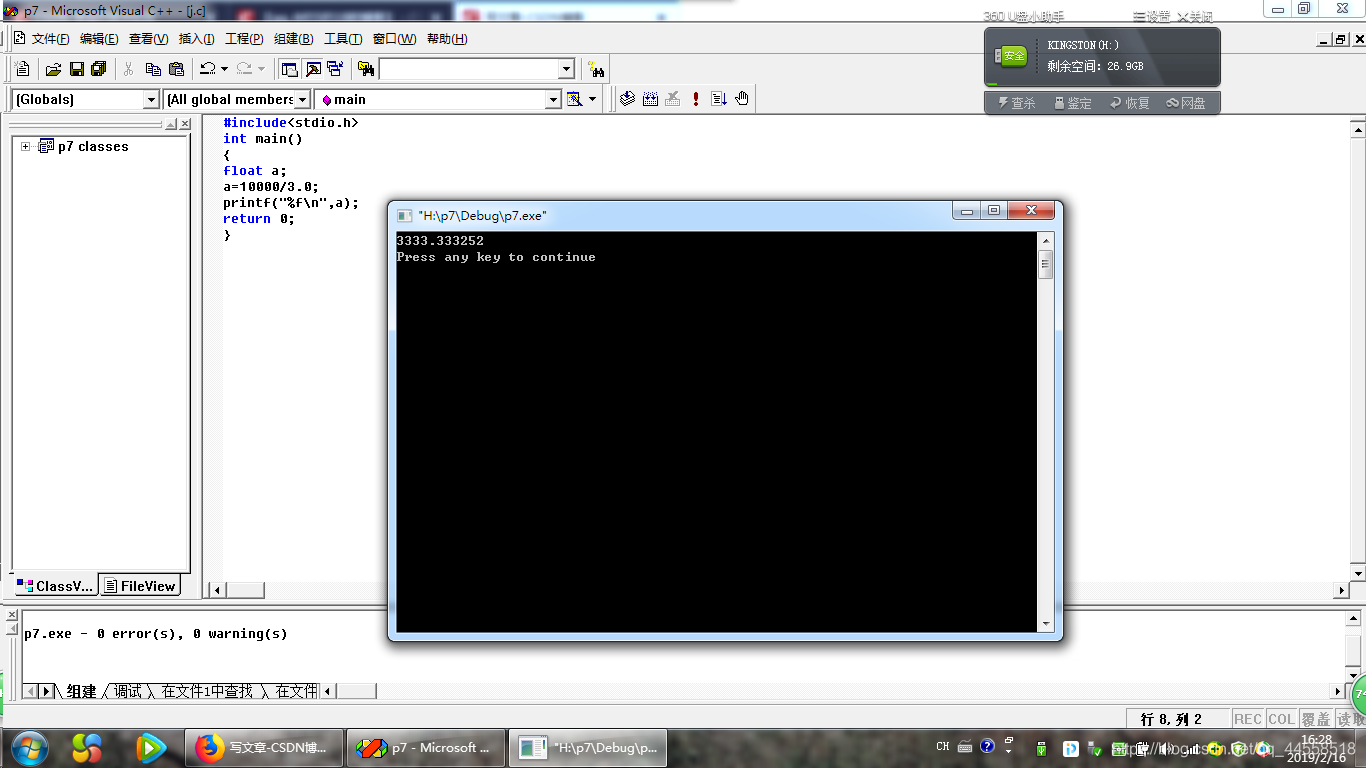Click 鉴定 in the 360 U盘 panel
Viewport: 1366px width, 768px height.
(1073, 103)
